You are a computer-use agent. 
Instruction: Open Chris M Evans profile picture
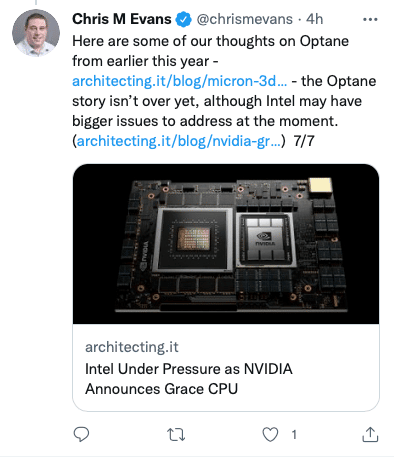point(36,33)
